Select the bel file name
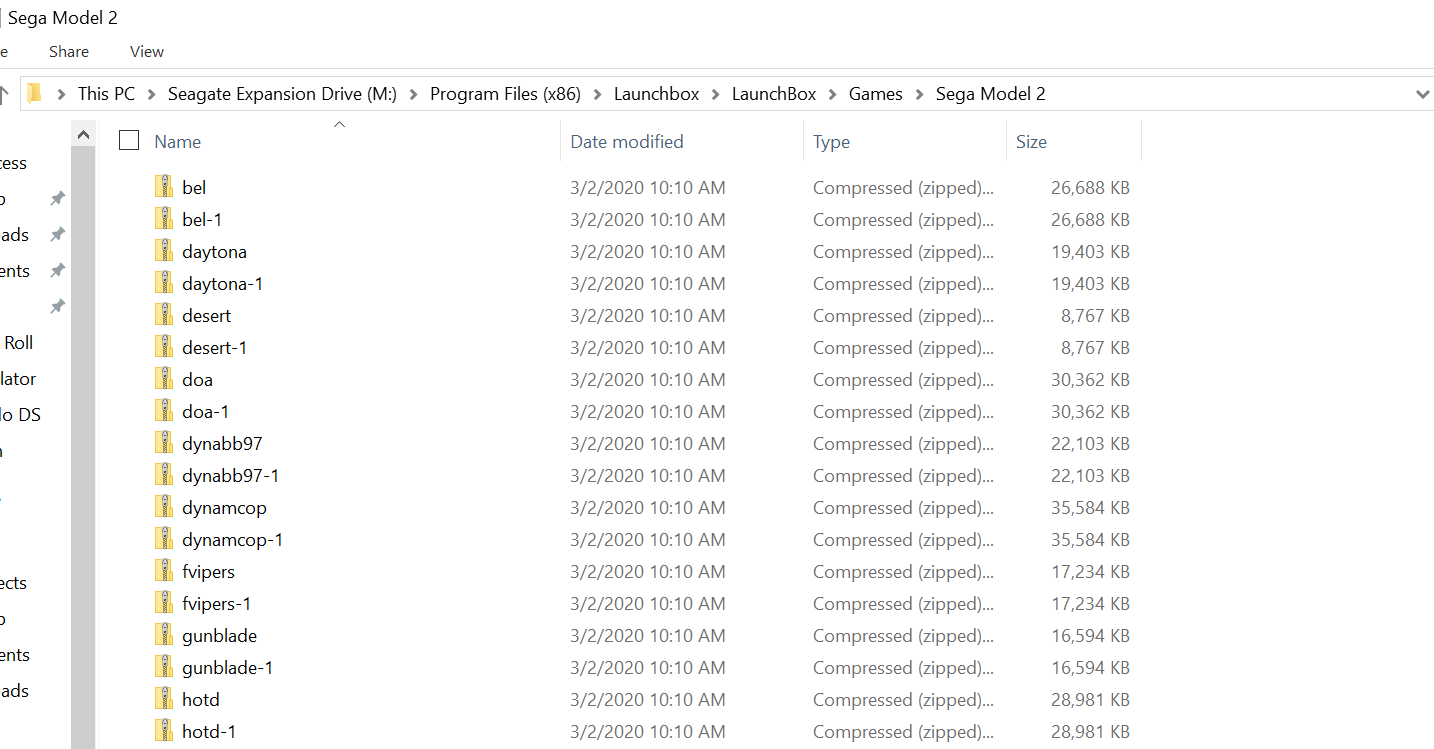Screen dimensions: 1434x749 (194, 188)
